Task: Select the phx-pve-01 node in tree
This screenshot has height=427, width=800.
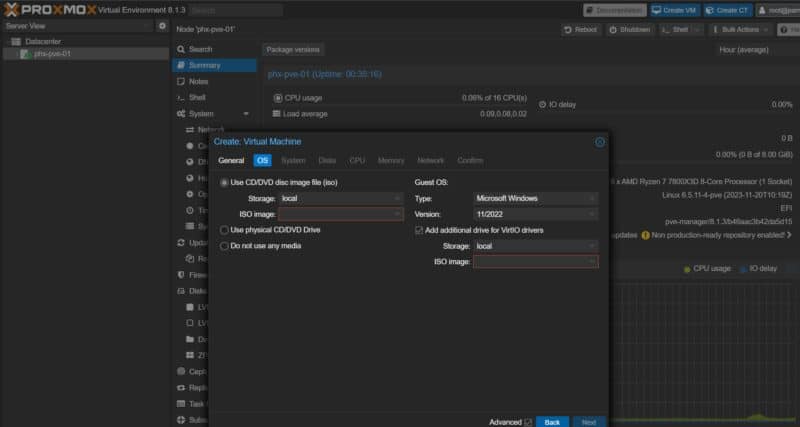Action: click(x=52, y=54)
